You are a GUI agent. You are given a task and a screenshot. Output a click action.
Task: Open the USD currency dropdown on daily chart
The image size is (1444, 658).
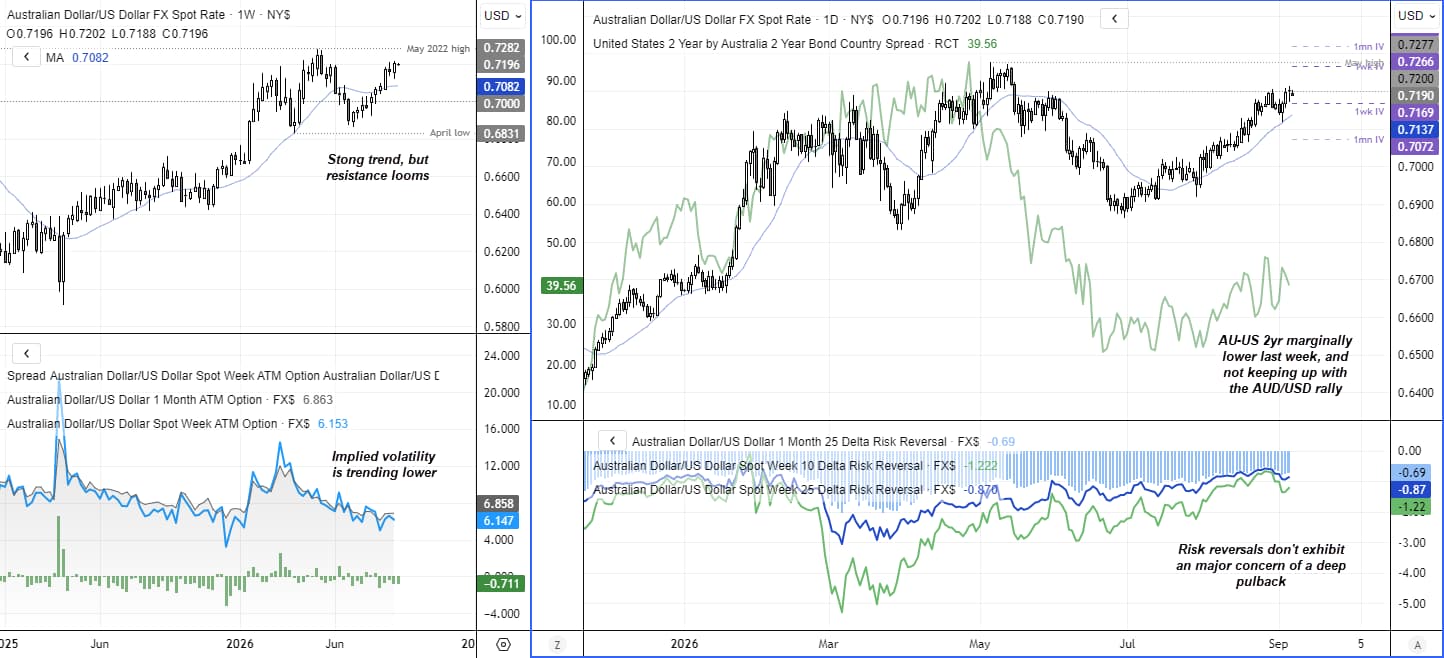pos(1416,16)
